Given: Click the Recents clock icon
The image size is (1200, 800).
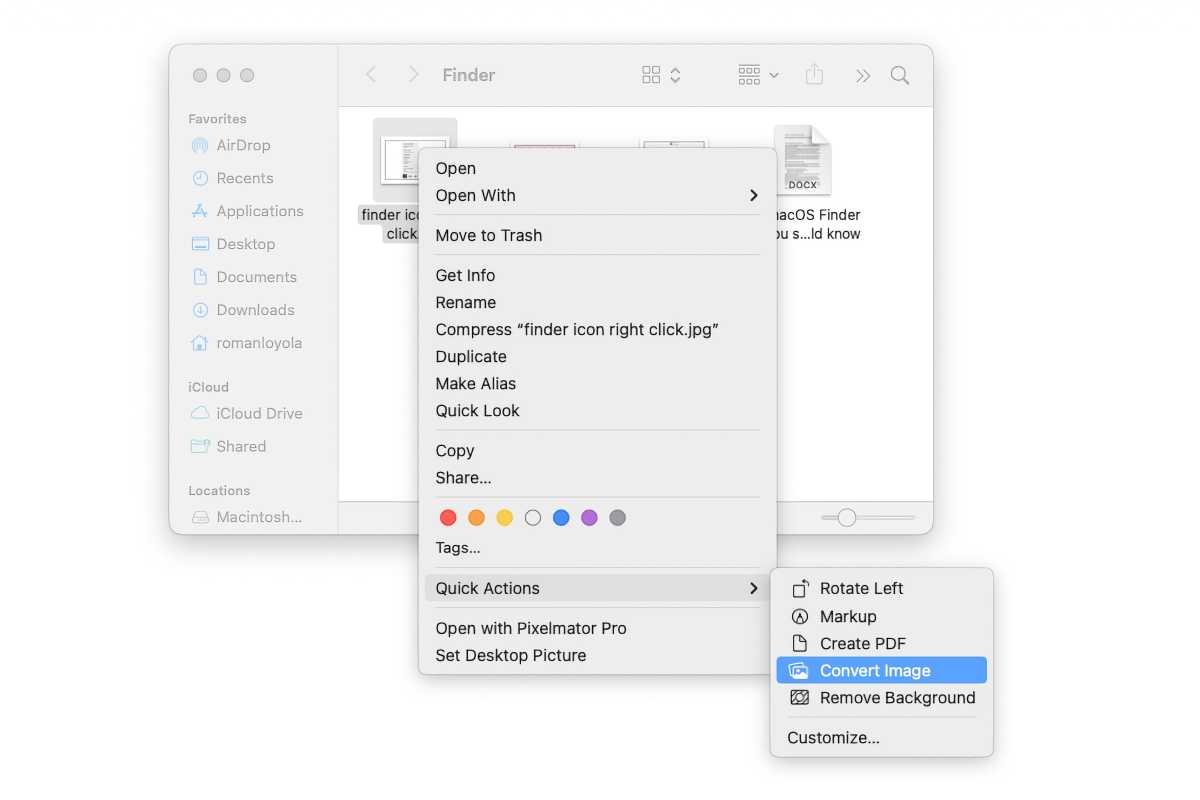Looking at the screenshot, I should [x=200, y=178].
